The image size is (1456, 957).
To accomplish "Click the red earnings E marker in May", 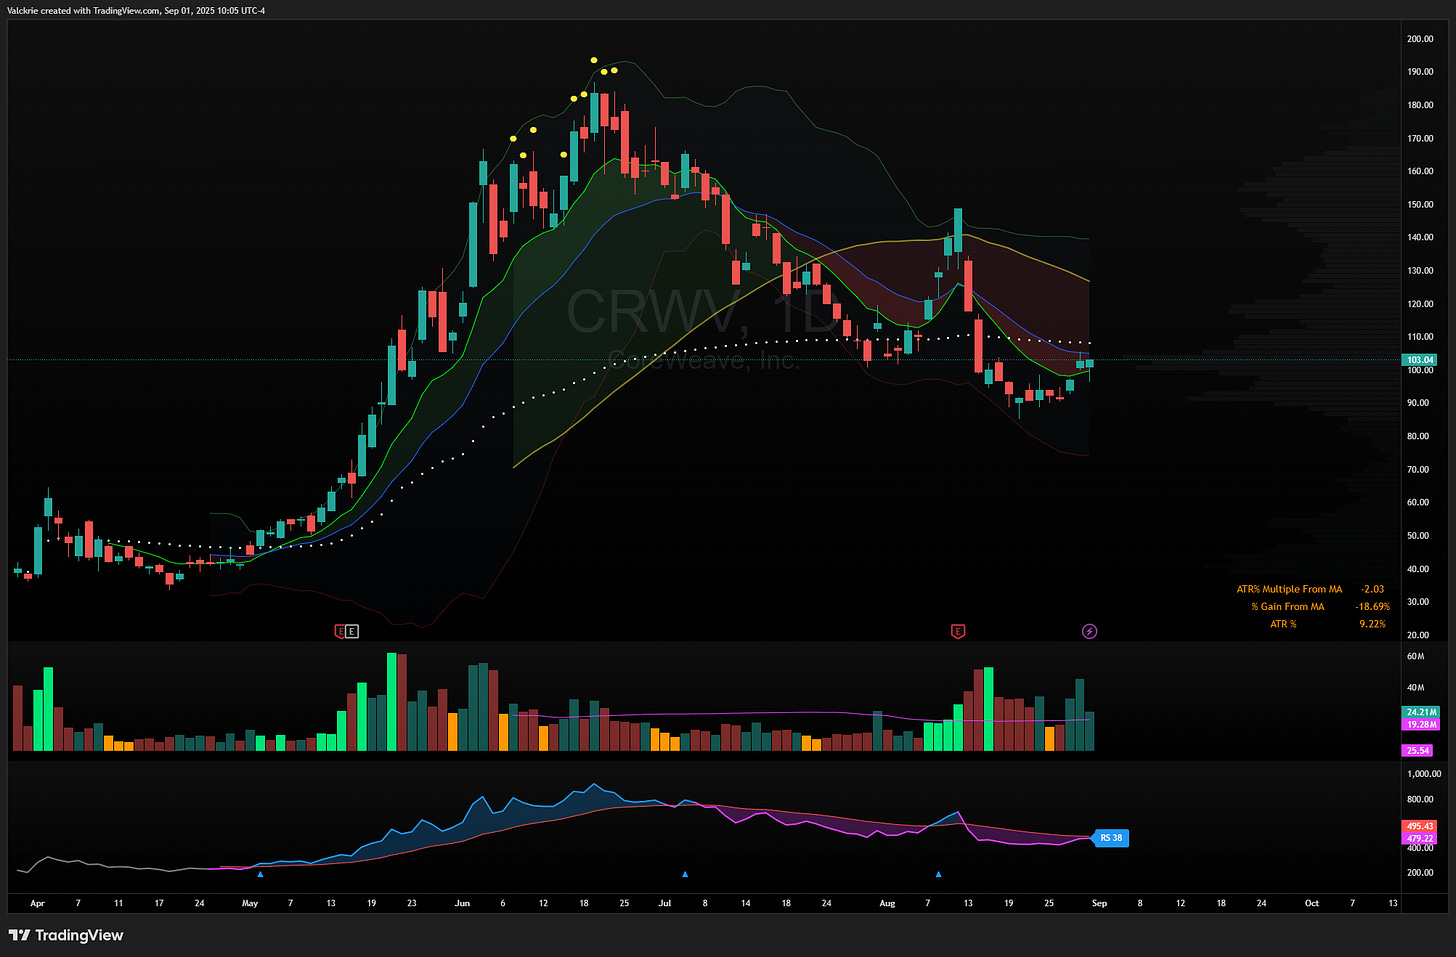I will pyautogui.click(x=340, y=631).
